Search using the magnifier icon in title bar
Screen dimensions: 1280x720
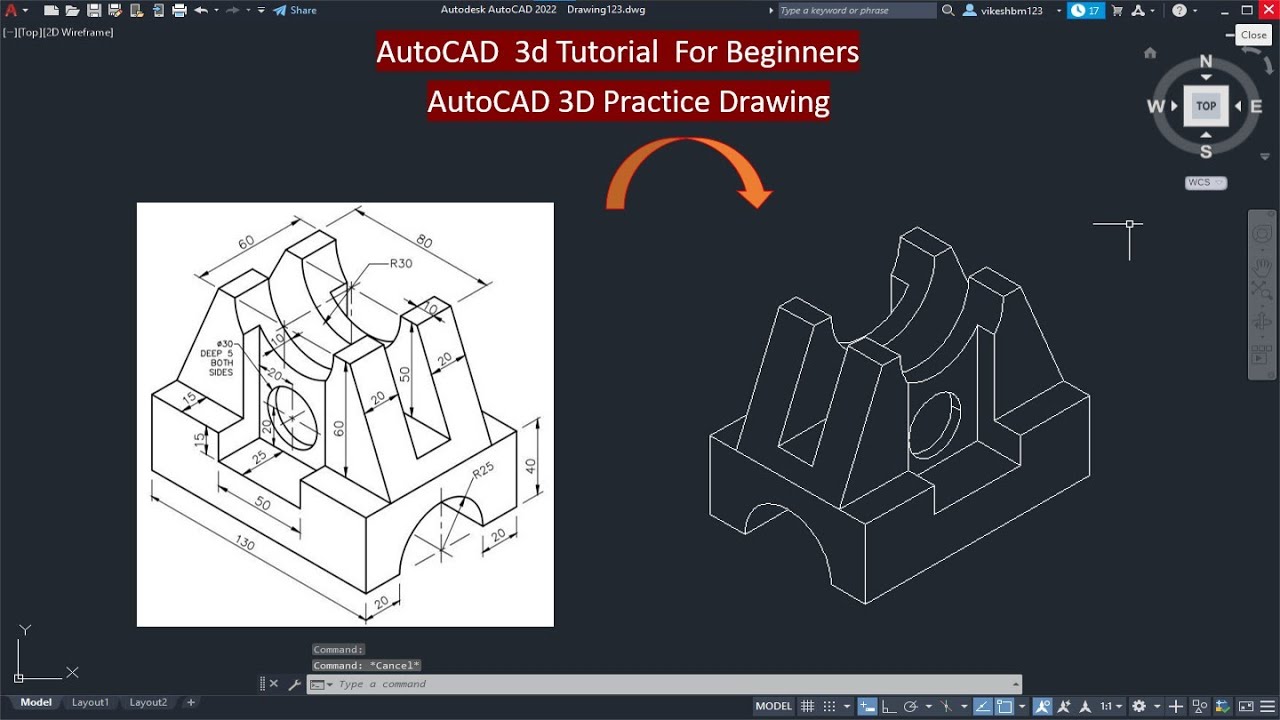tap(947, 10)
